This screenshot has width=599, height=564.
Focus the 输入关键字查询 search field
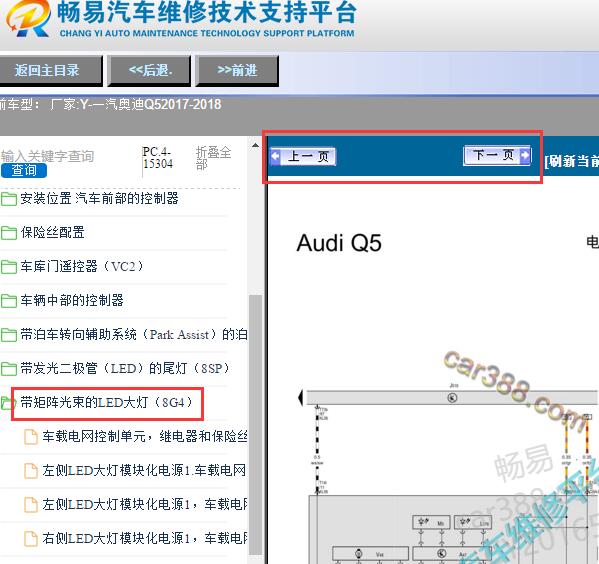(x=47, y=156)
